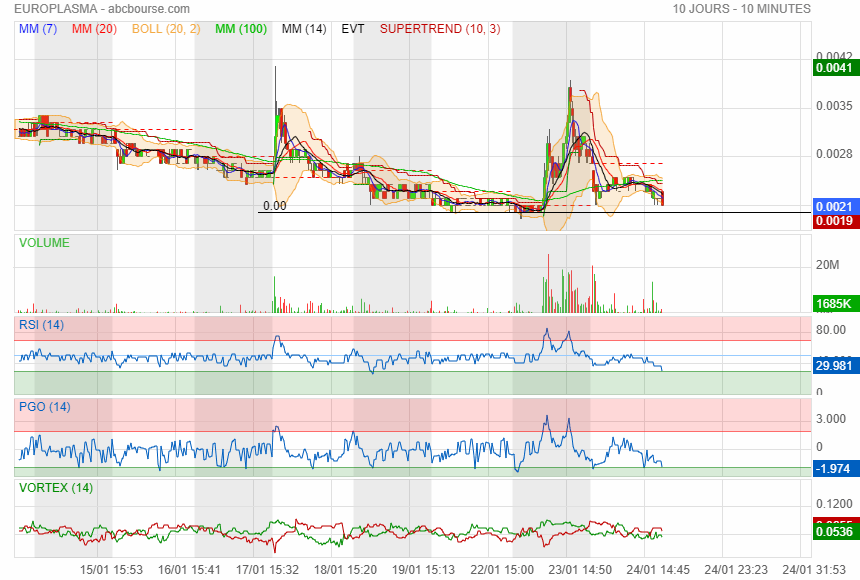860x580 pixels.
Task: Click the 24/01 23:23 date label
Action: tap(736, 570)
